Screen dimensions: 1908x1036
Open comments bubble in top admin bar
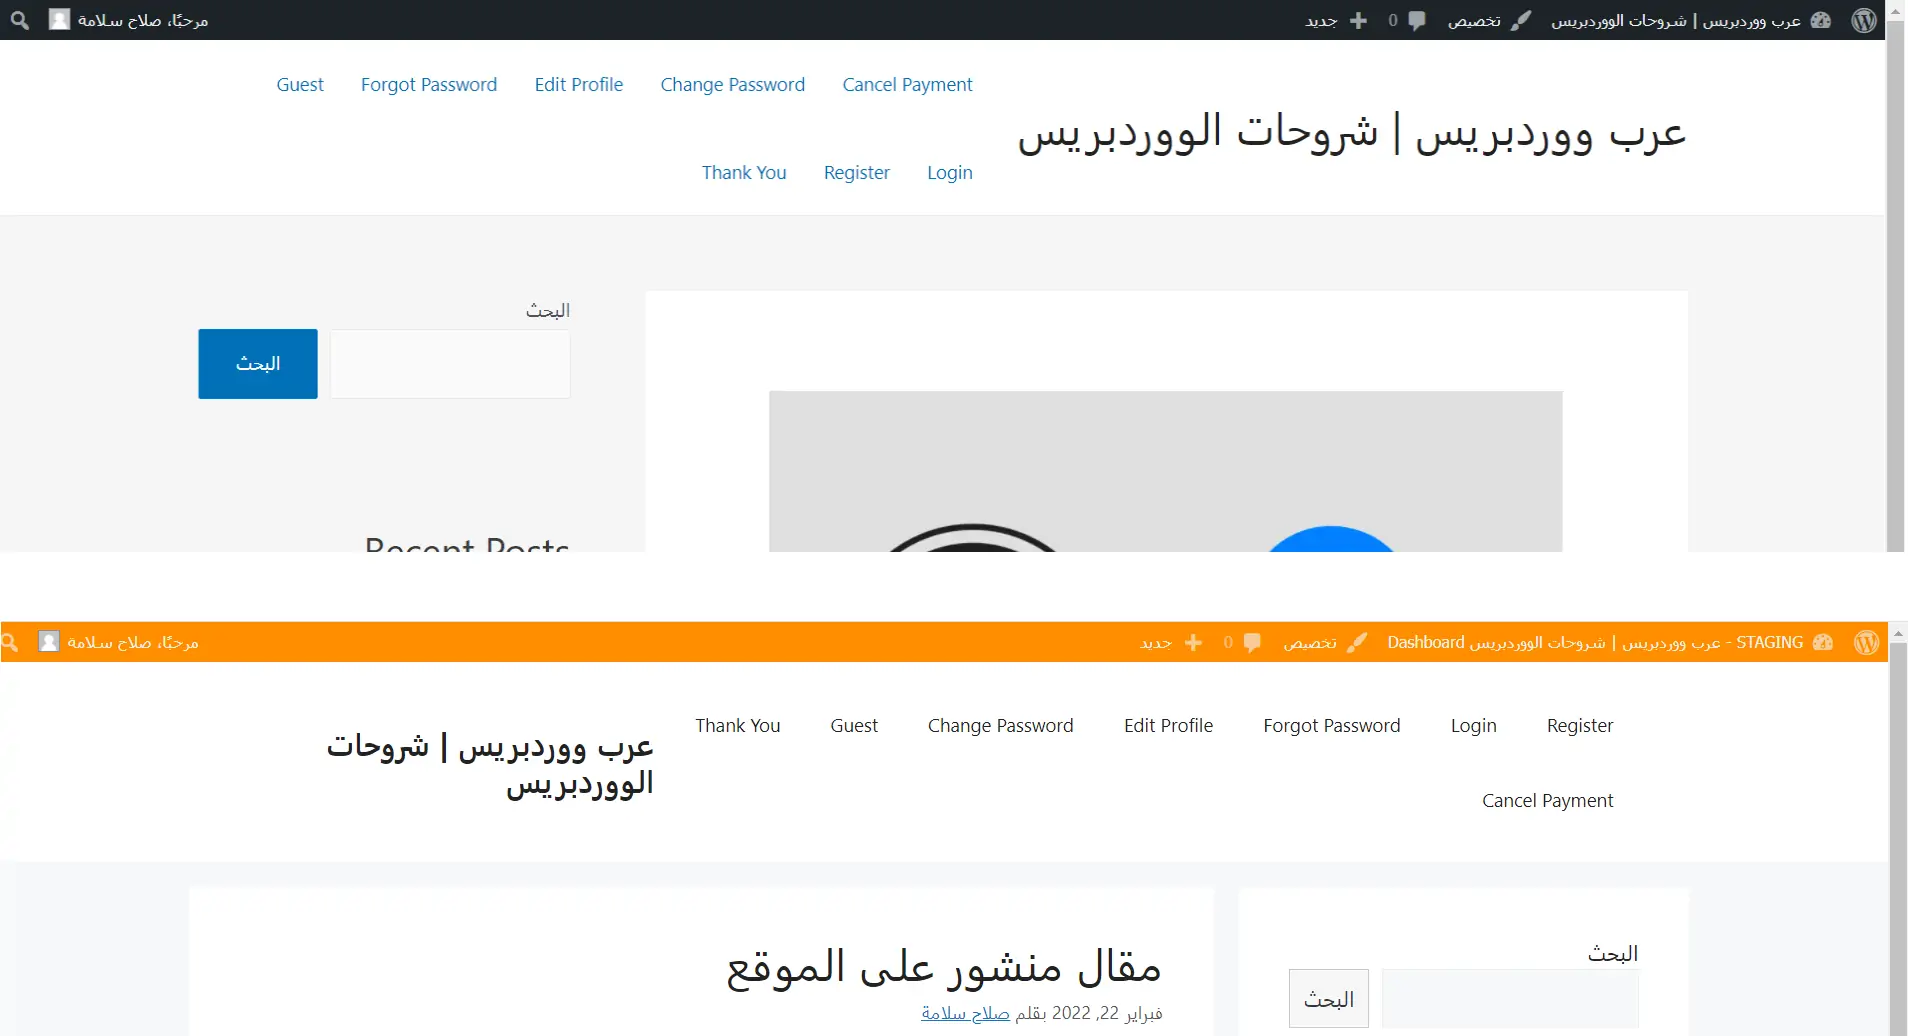(x=1416, y=20)
